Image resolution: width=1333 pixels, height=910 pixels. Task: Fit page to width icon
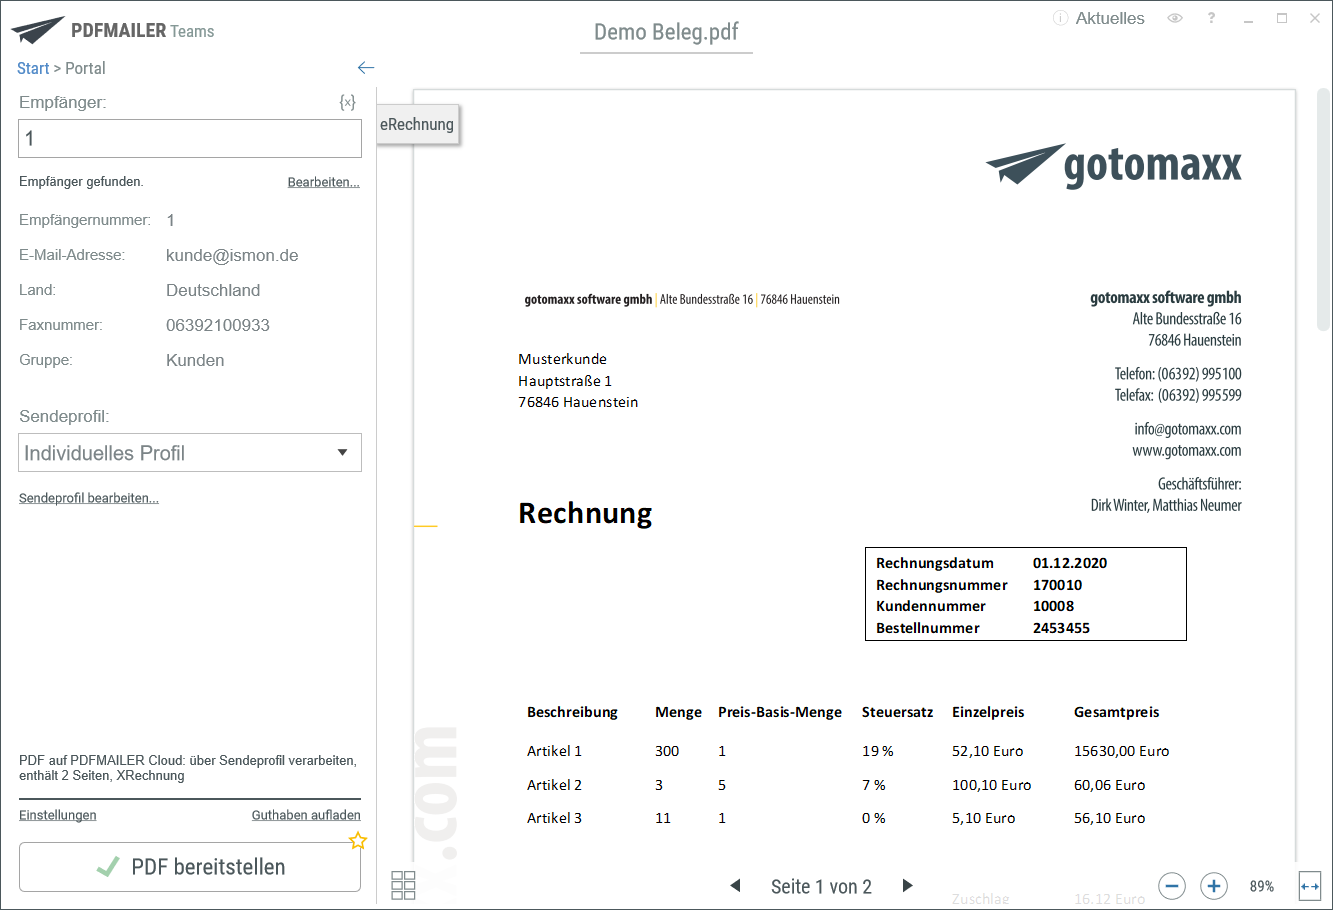[x=1310, y=886]
